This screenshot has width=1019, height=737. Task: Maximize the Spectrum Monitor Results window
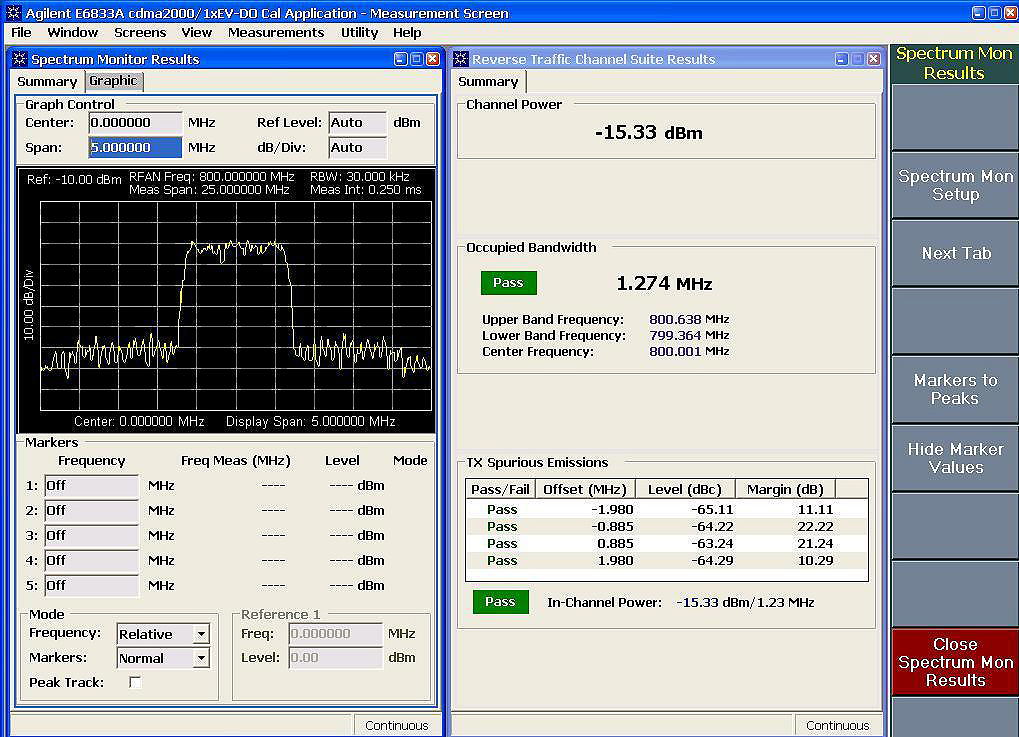point(417,59)
